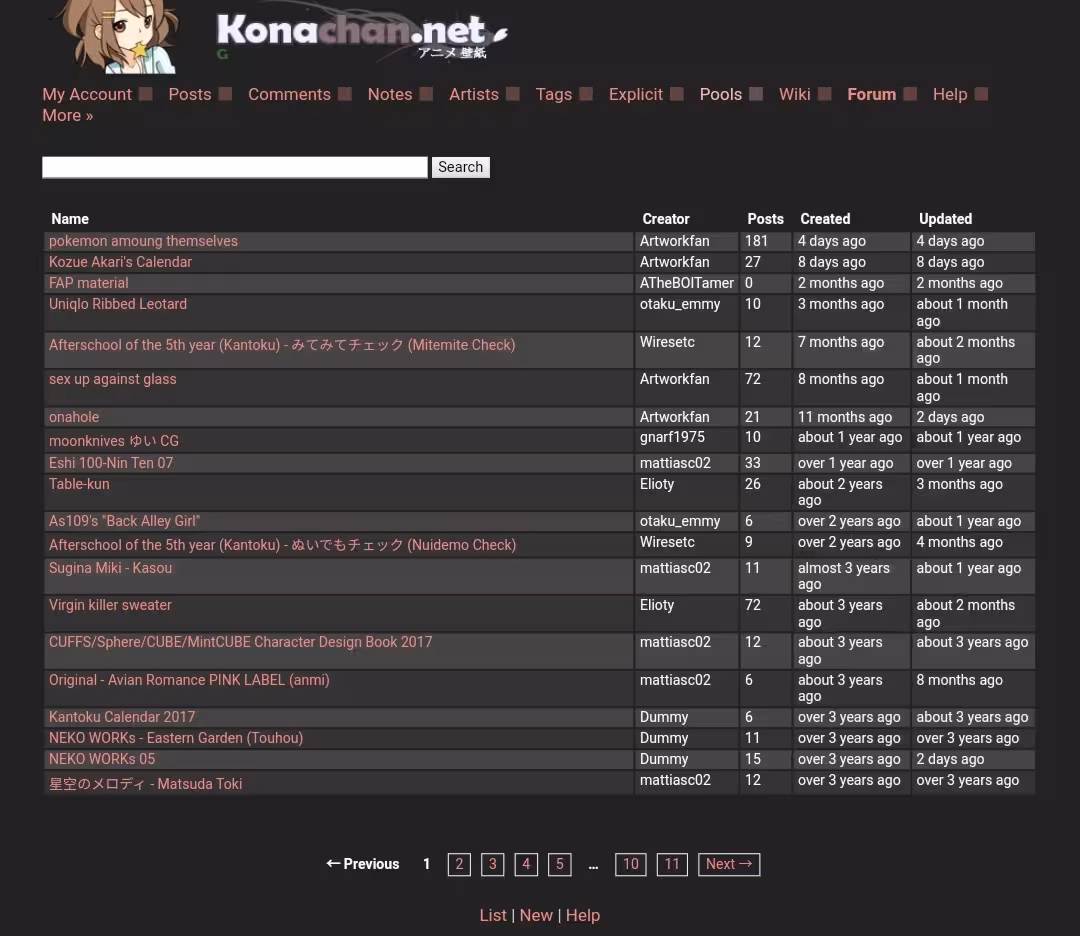Open 'Avian Romance PINK LABEL (anmi)' pool
Screen dimensions: 1080x936
pyautogui.click(x=189, y=680)
